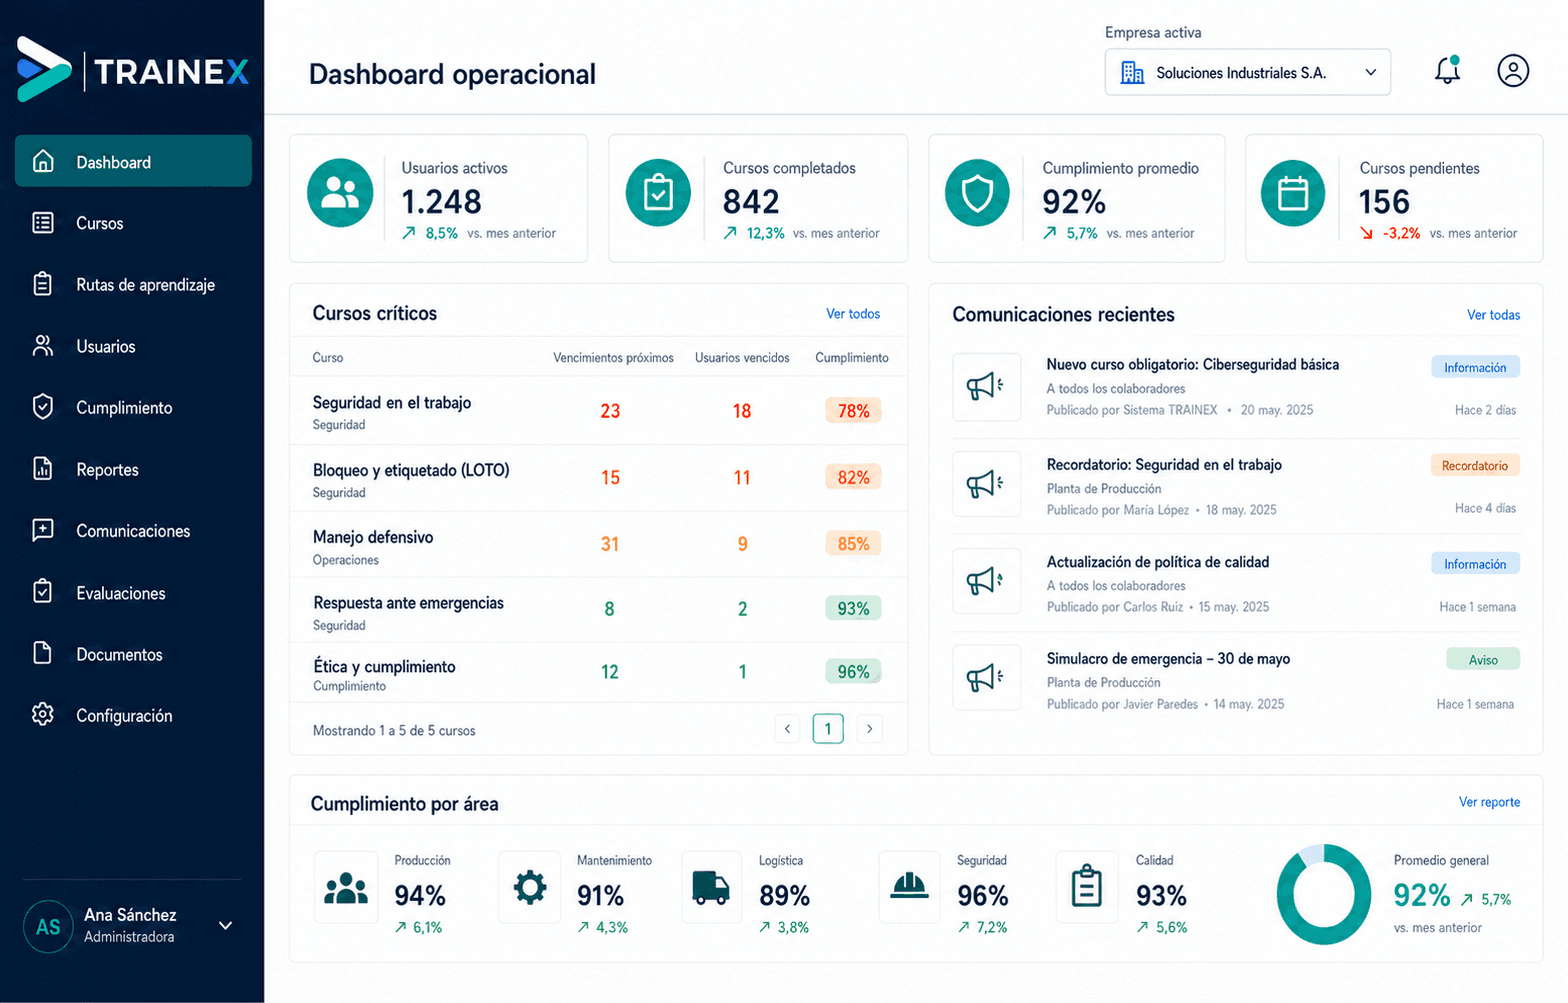This screenshot has width=1568, height=1003.
Task: Click the Cursos pendientes calendar icon
Action: point(1293,193)
